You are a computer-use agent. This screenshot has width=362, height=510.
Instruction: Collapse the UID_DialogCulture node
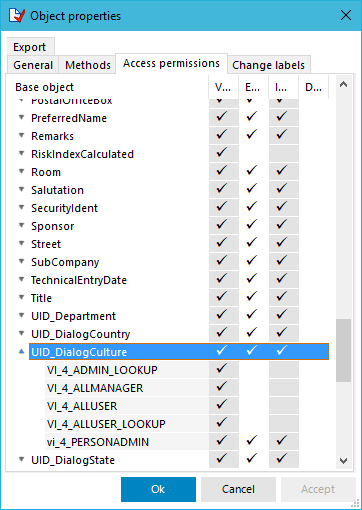21,351
